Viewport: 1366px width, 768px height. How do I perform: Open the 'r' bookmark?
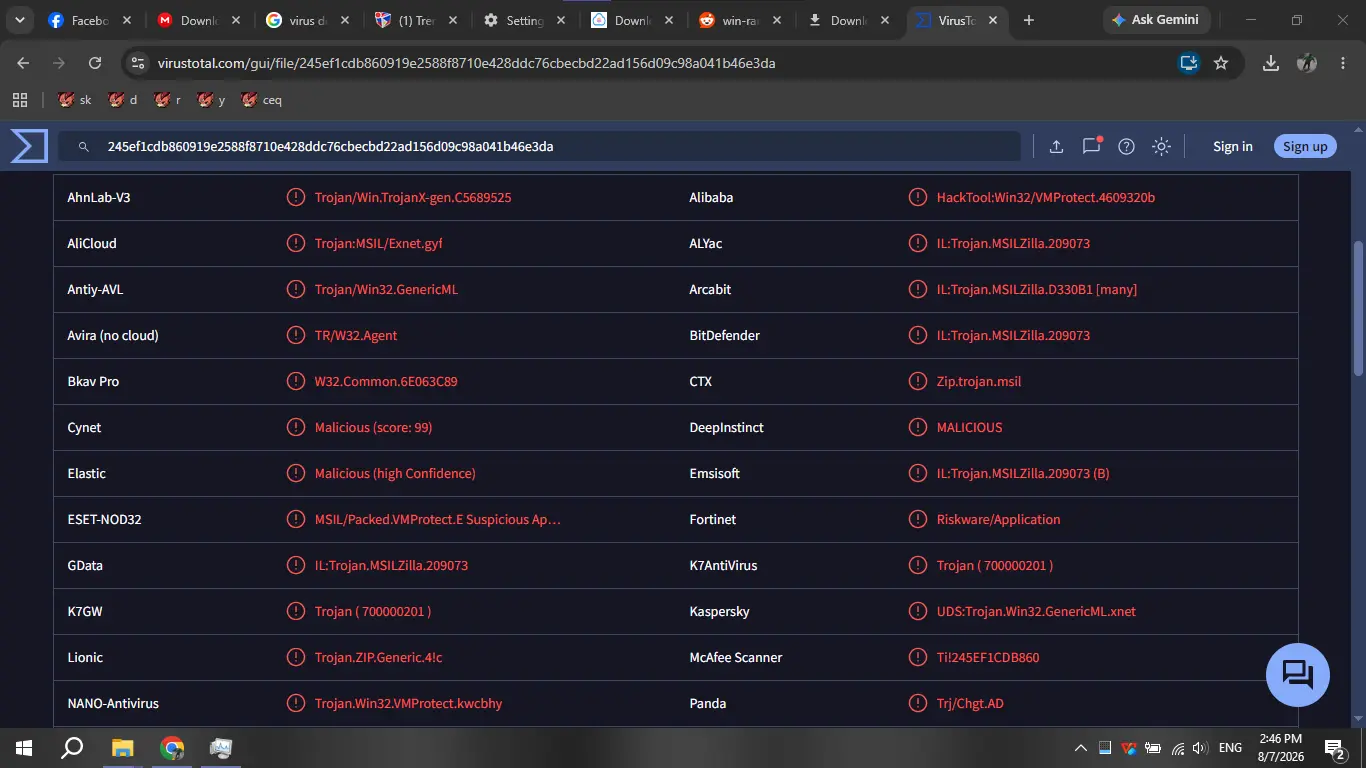[167, 100]
